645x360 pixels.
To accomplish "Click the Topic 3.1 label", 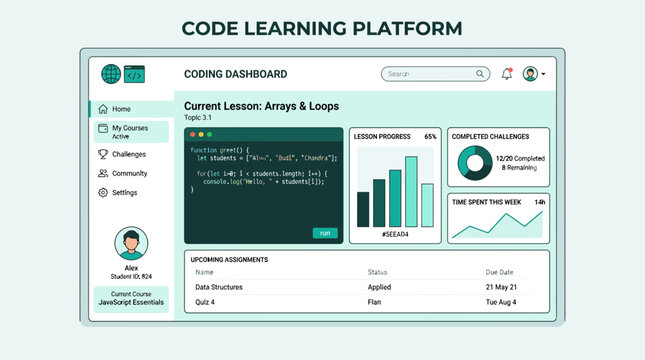I will point(198,118).
